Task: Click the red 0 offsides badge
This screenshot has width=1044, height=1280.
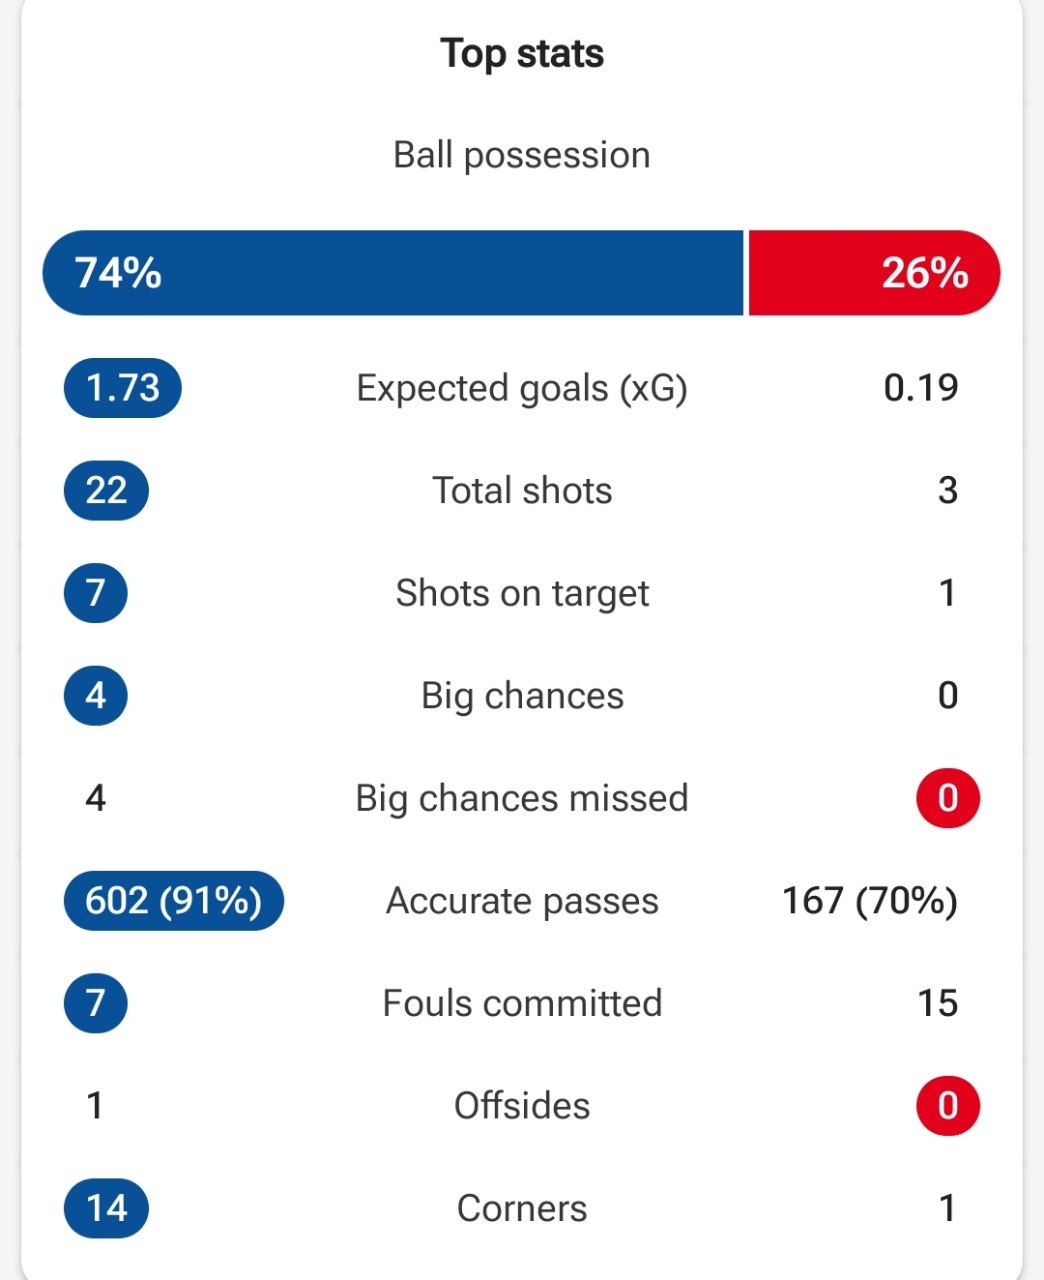Action: (x=948, y=1106)
